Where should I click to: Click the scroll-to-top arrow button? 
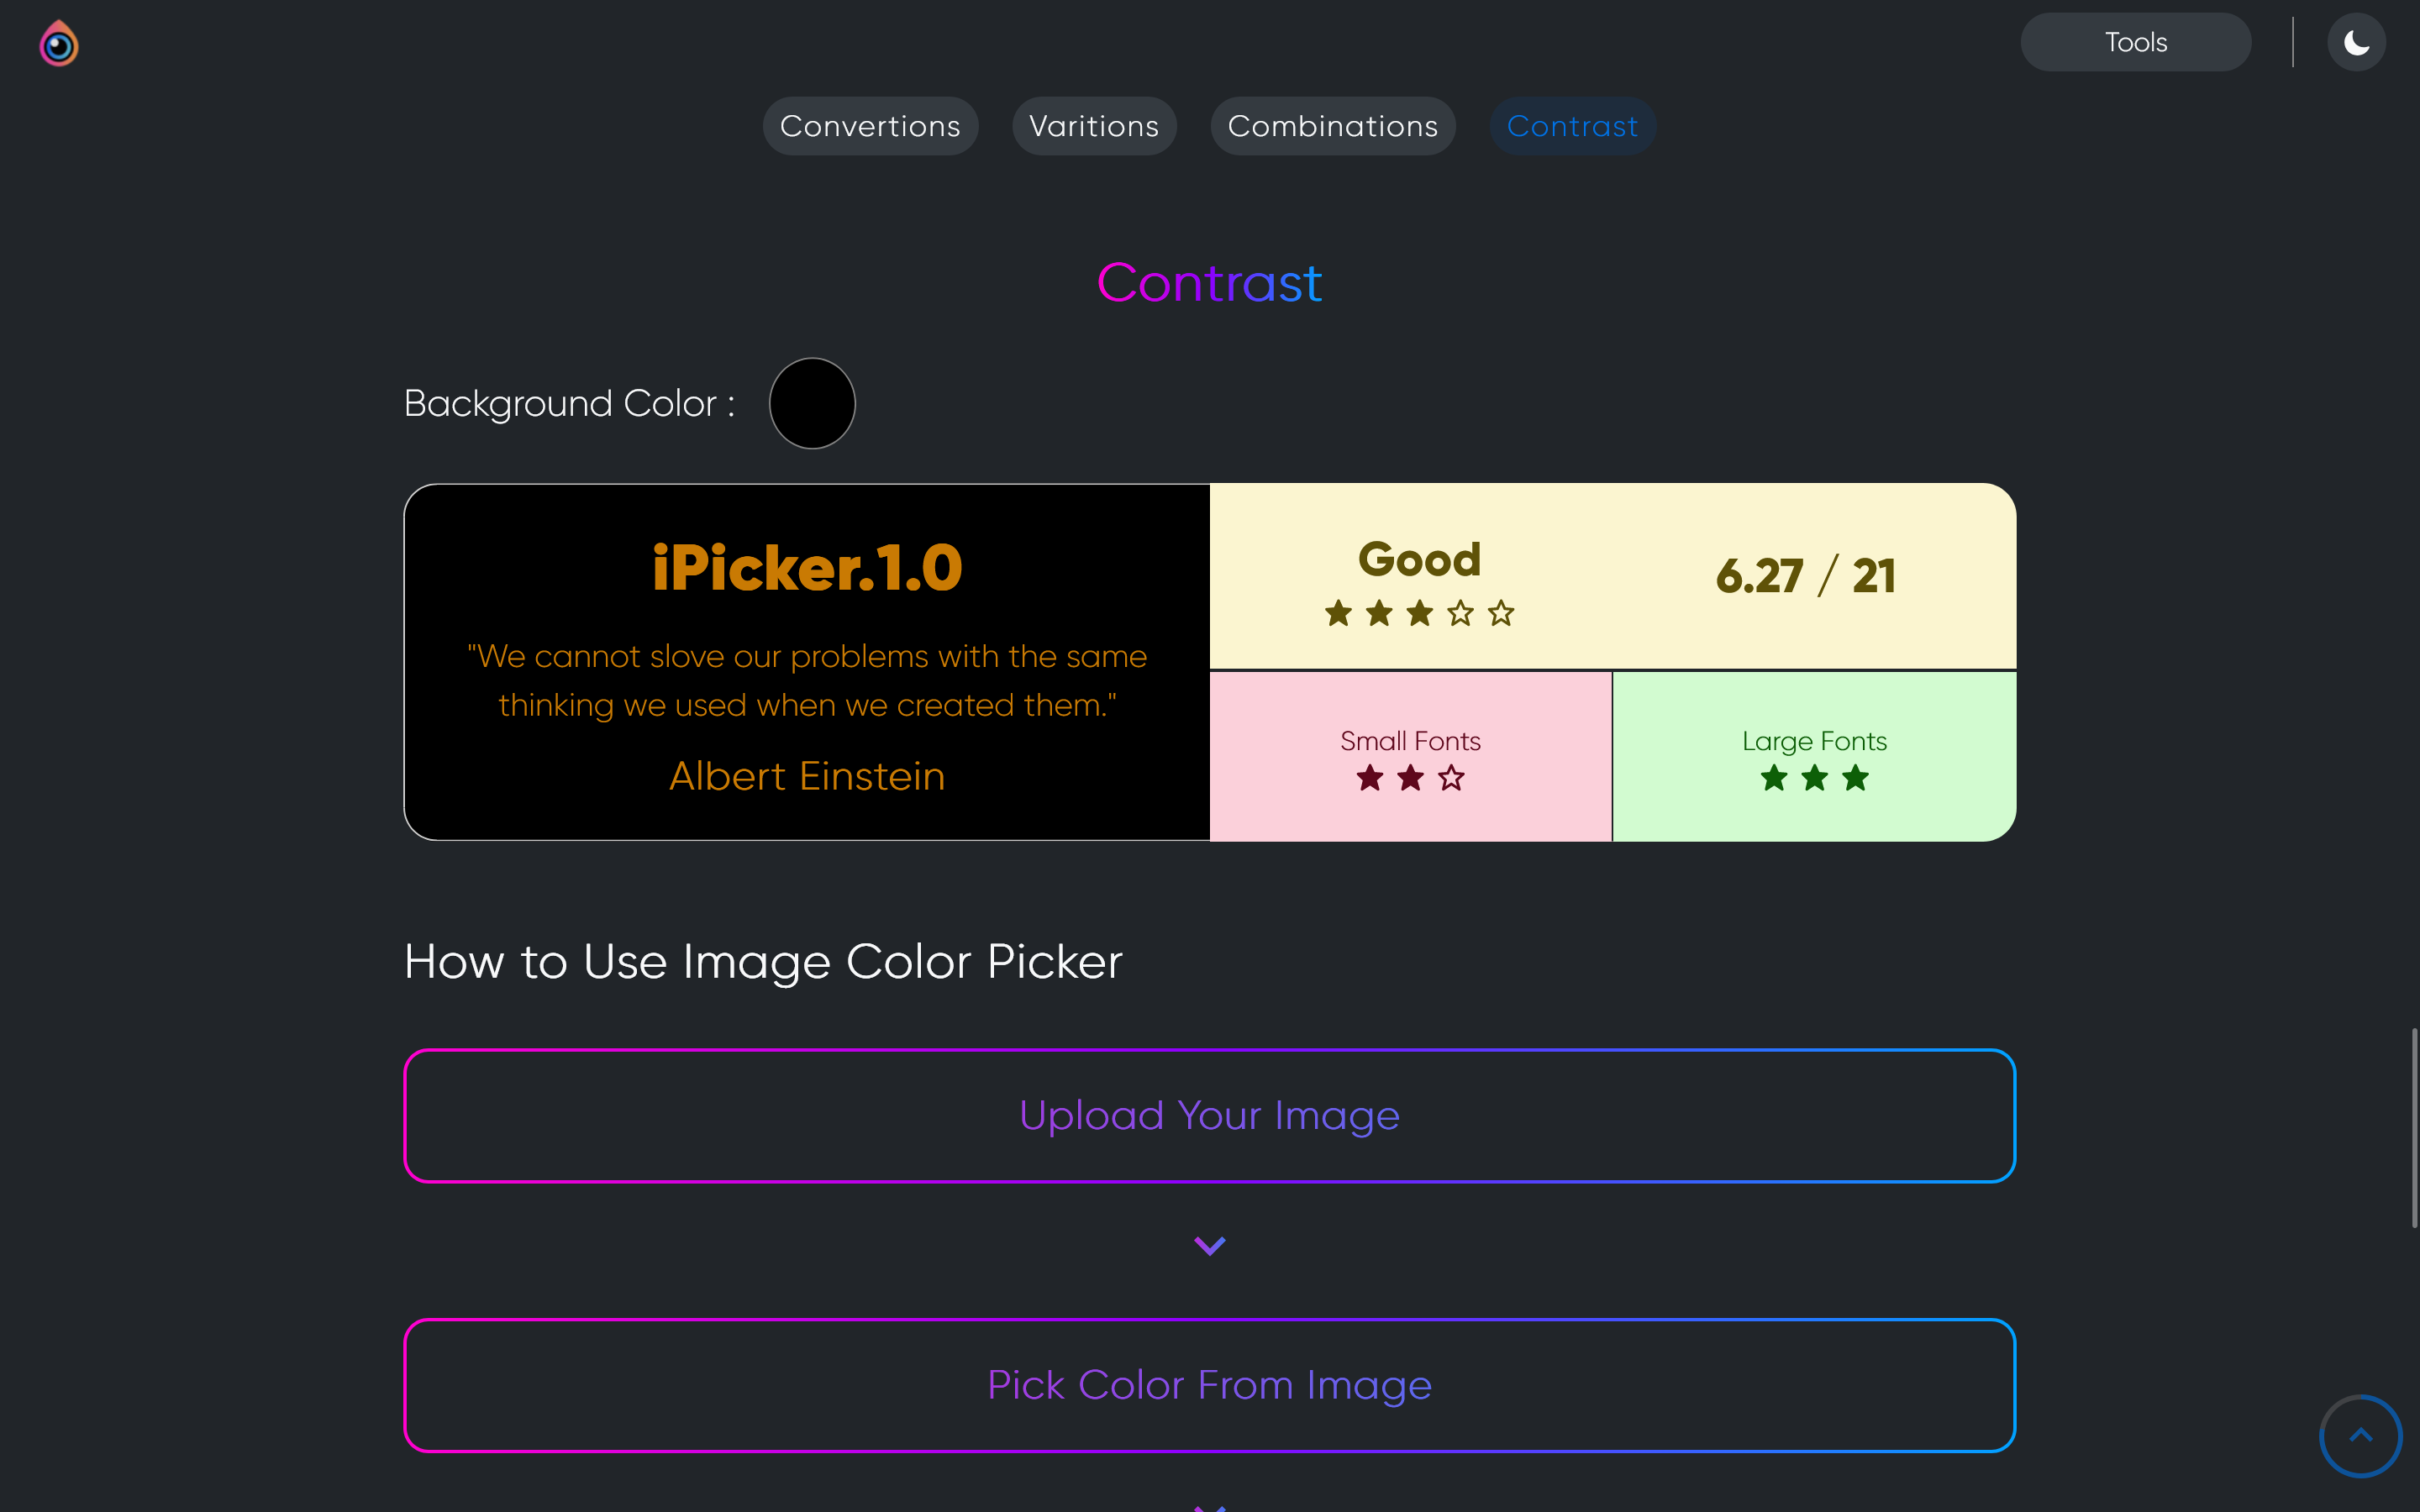2360,1435
